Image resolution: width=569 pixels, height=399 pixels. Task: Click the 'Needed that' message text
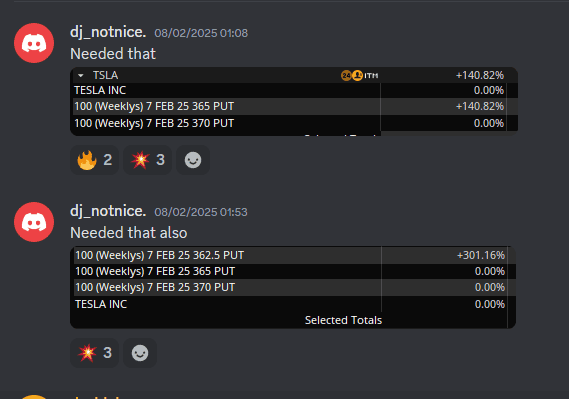click(113, 54)
